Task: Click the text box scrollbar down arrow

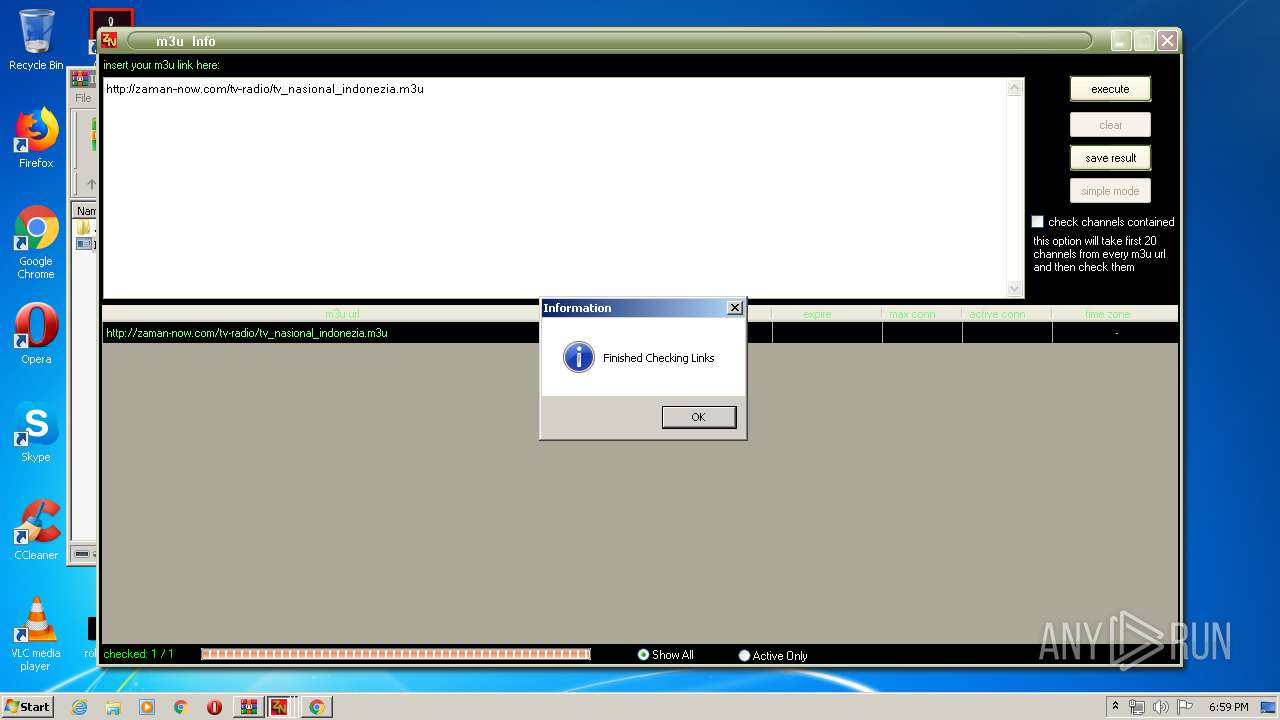Action: (1015, 289)
